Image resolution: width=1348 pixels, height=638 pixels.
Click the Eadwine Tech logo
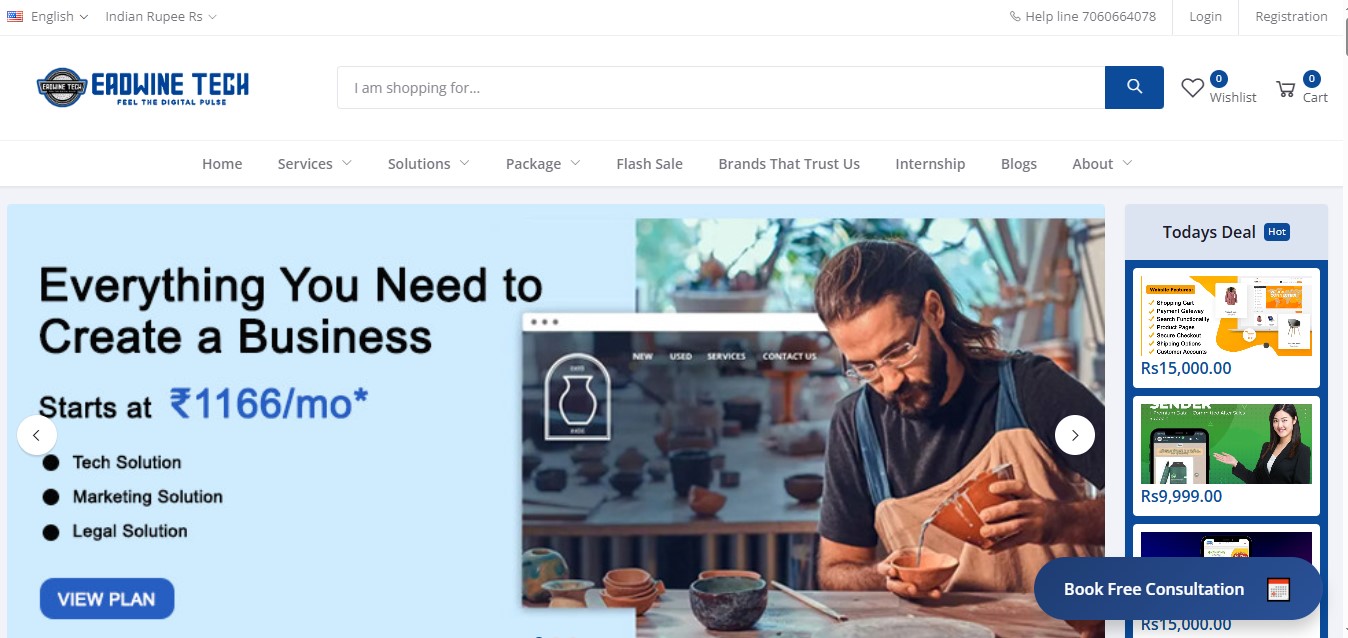pos(143,87)
